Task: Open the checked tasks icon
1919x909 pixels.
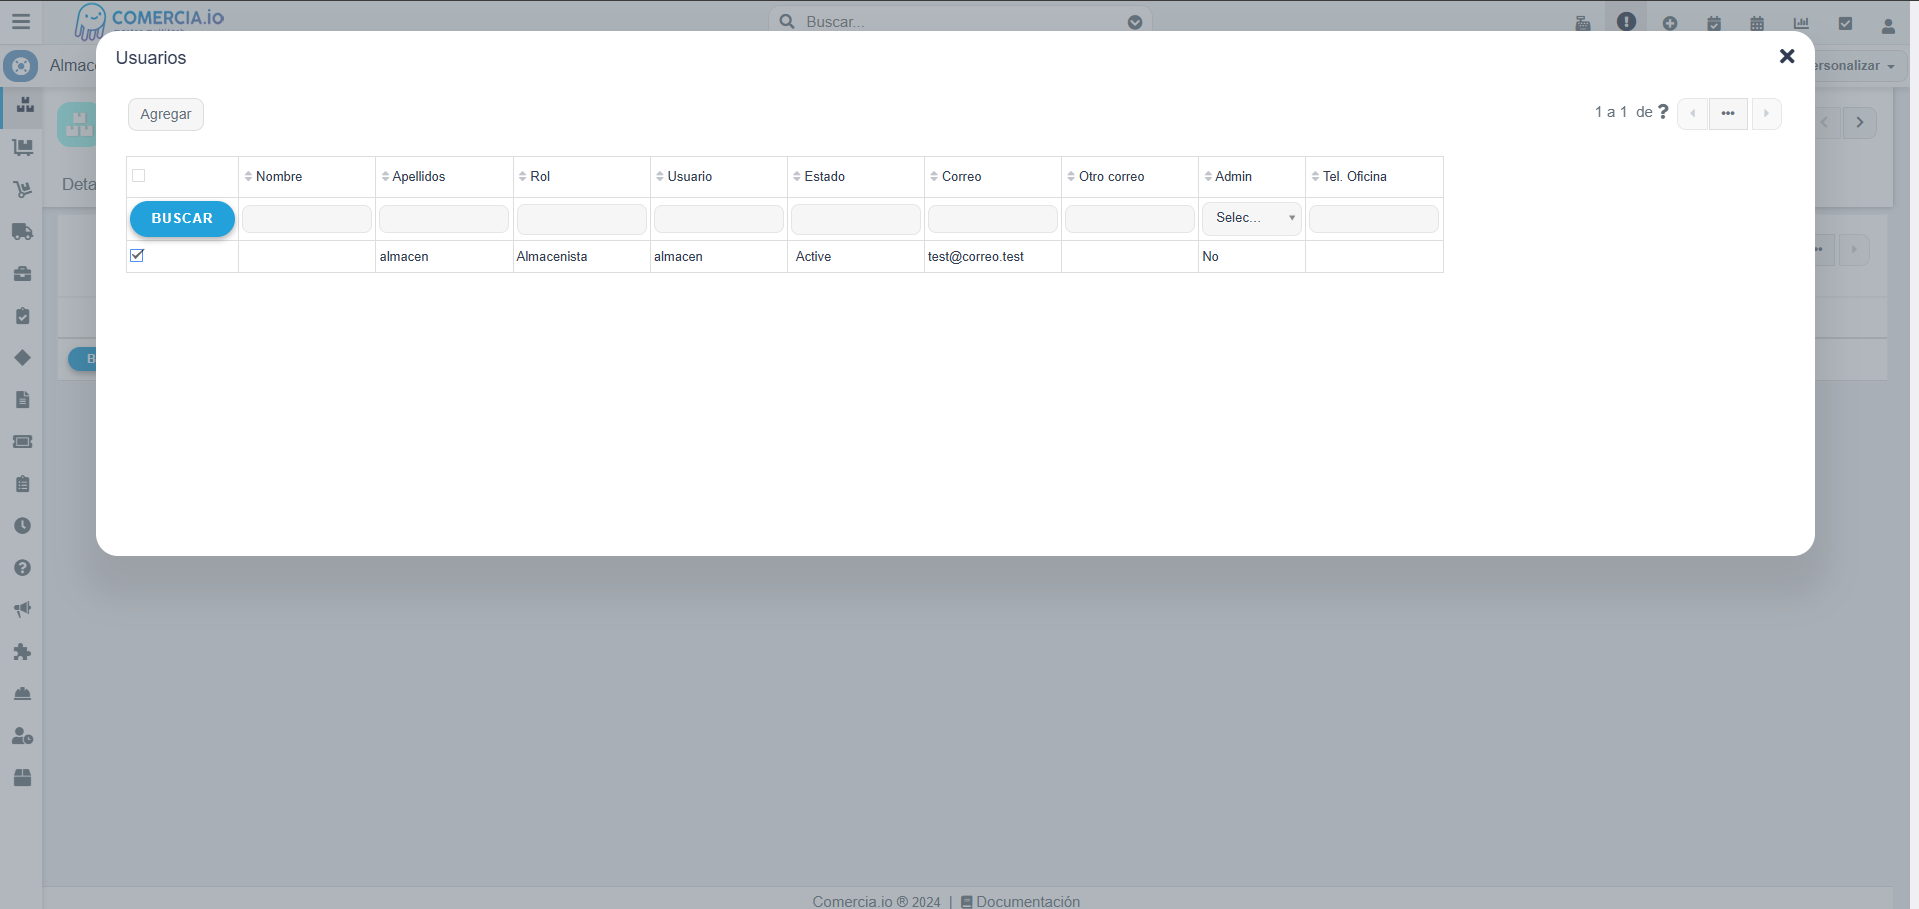Action: click(1845, 23)
